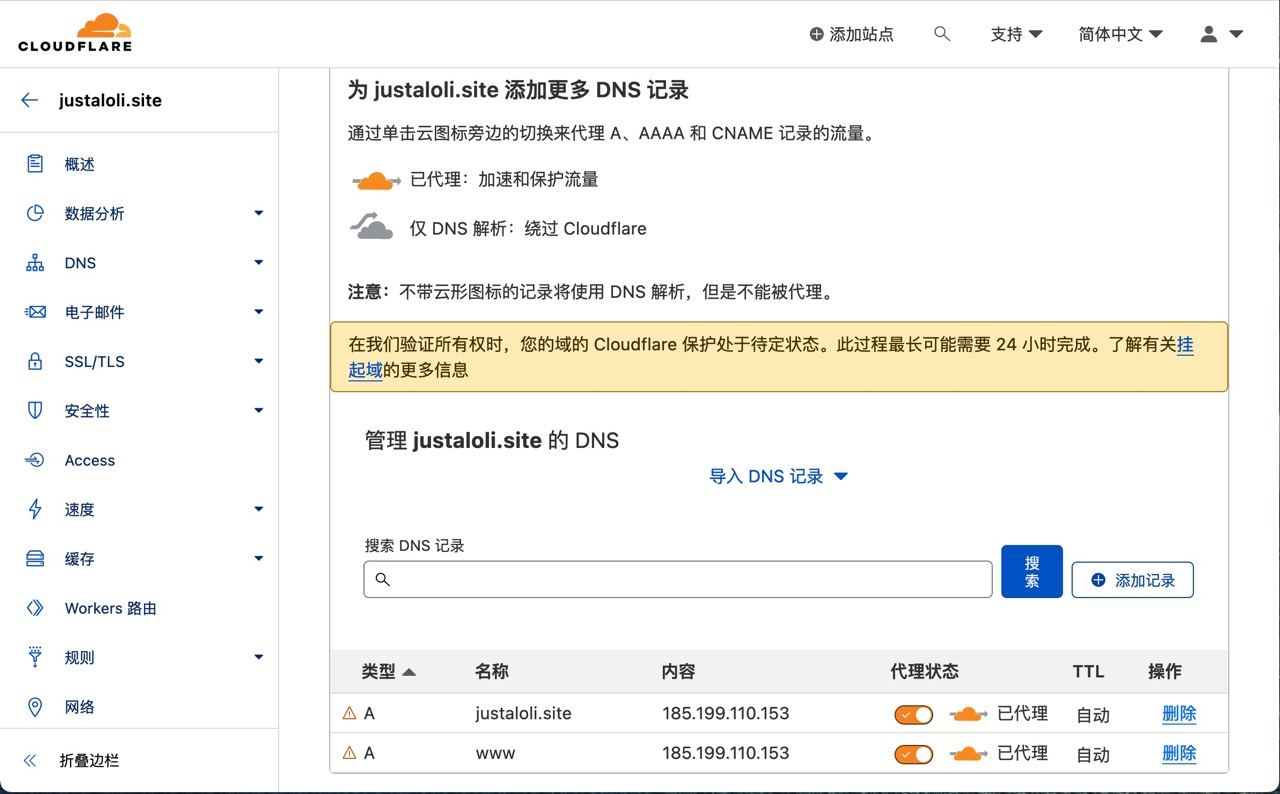The image size is (1280, 794).
Task: Open Workers 路由 in the sidebar
Action: click(x=111, y=608)
